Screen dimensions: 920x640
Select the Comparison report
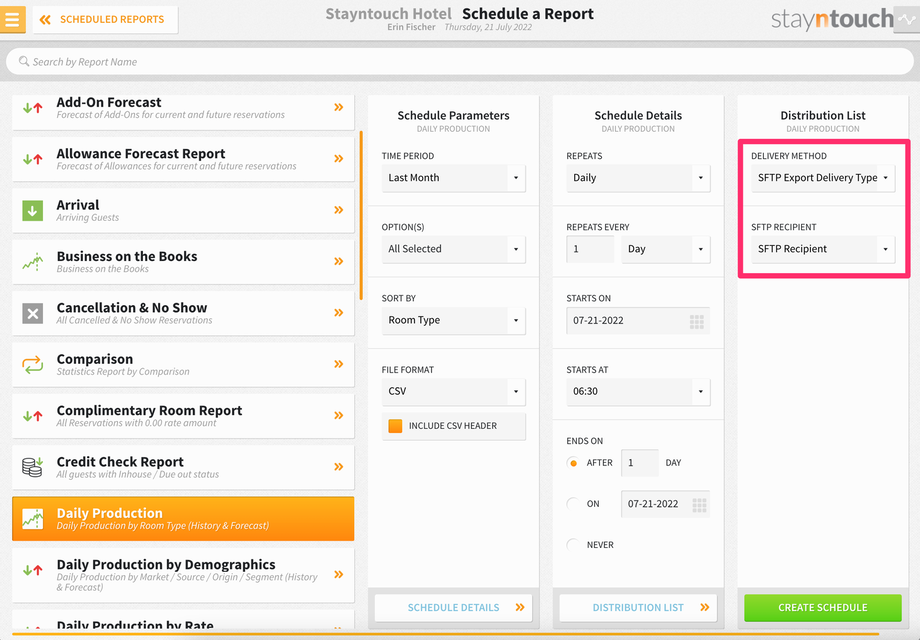(x=183, y=364)
